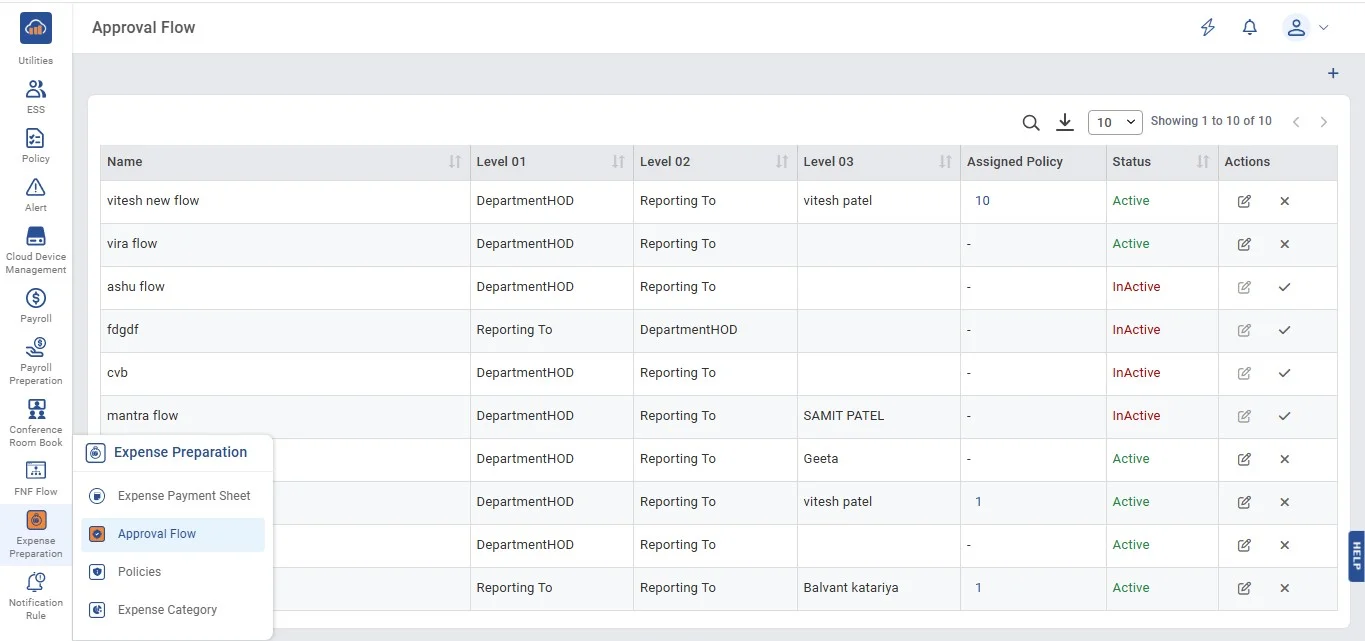Go to next page arrow
This screenshot has height=641, width=1365.
[x=1323, y=122]
